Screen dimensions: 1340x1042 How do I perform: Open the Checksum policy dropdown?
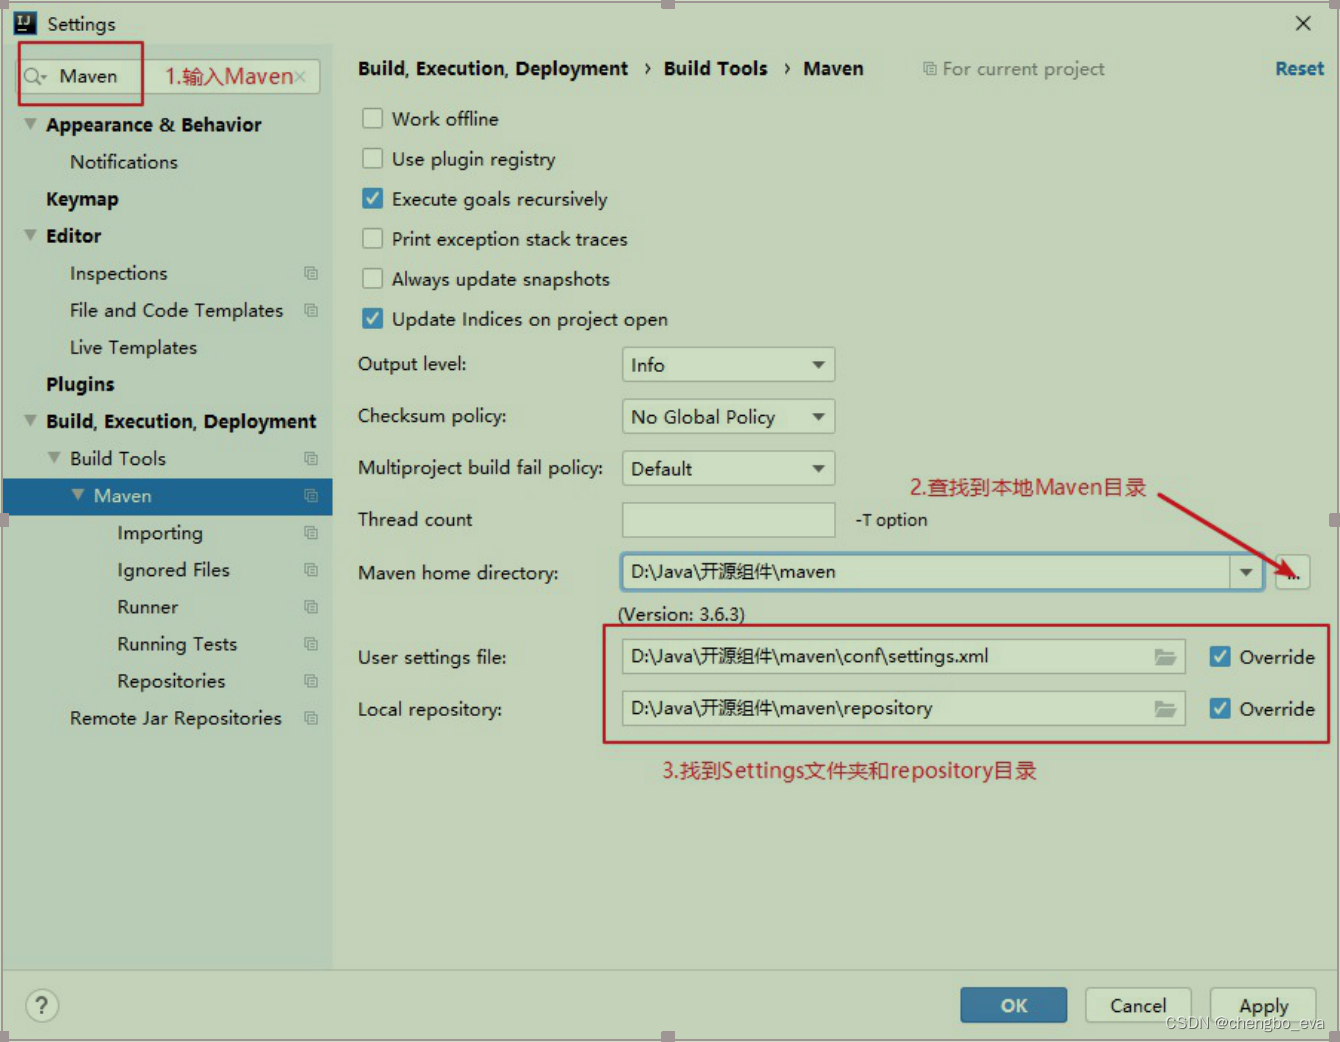(x=728, y=417)
